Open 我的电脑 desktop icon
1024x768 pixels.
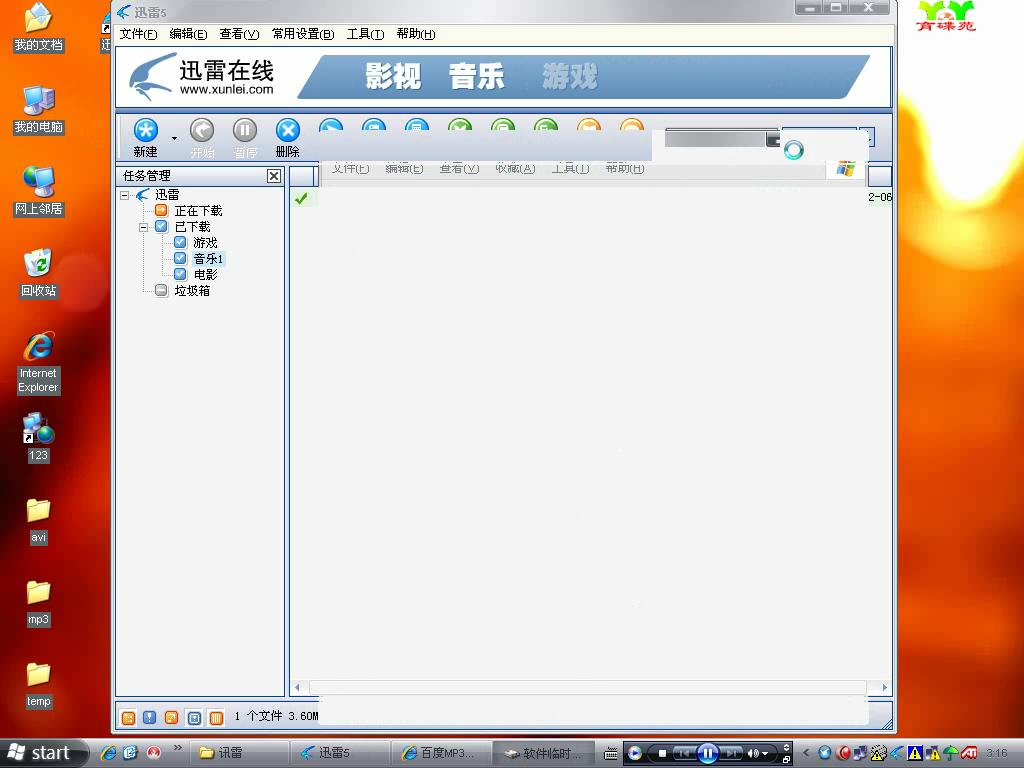coord(39,110)
